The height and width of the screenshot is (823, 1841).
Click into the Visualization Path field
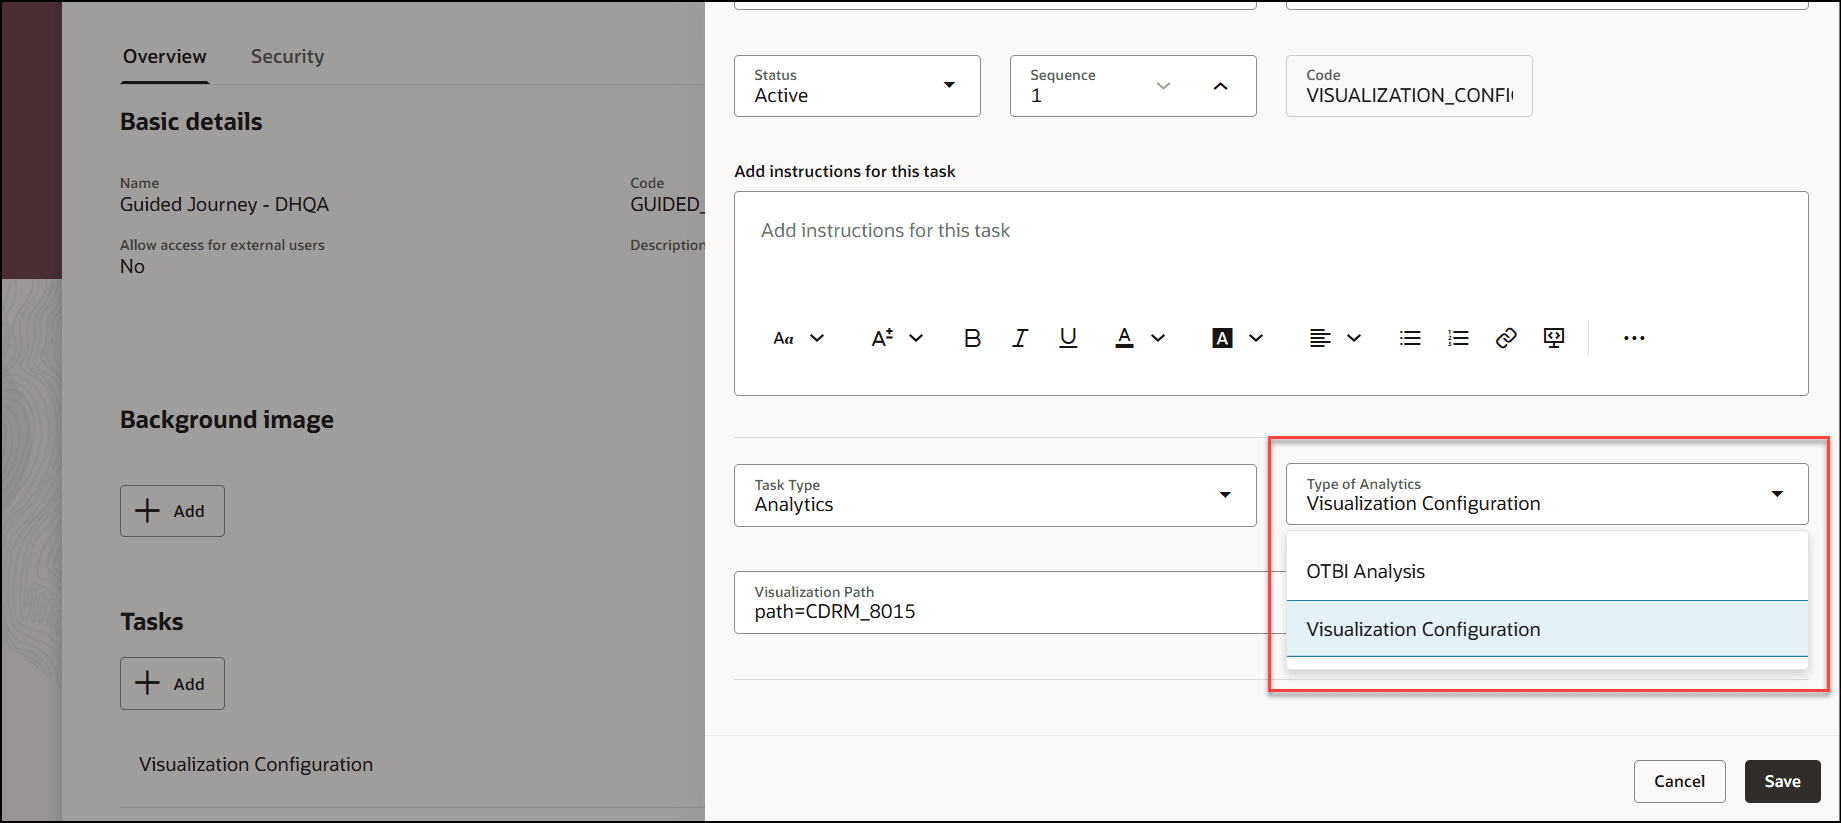pos(1010,602)
